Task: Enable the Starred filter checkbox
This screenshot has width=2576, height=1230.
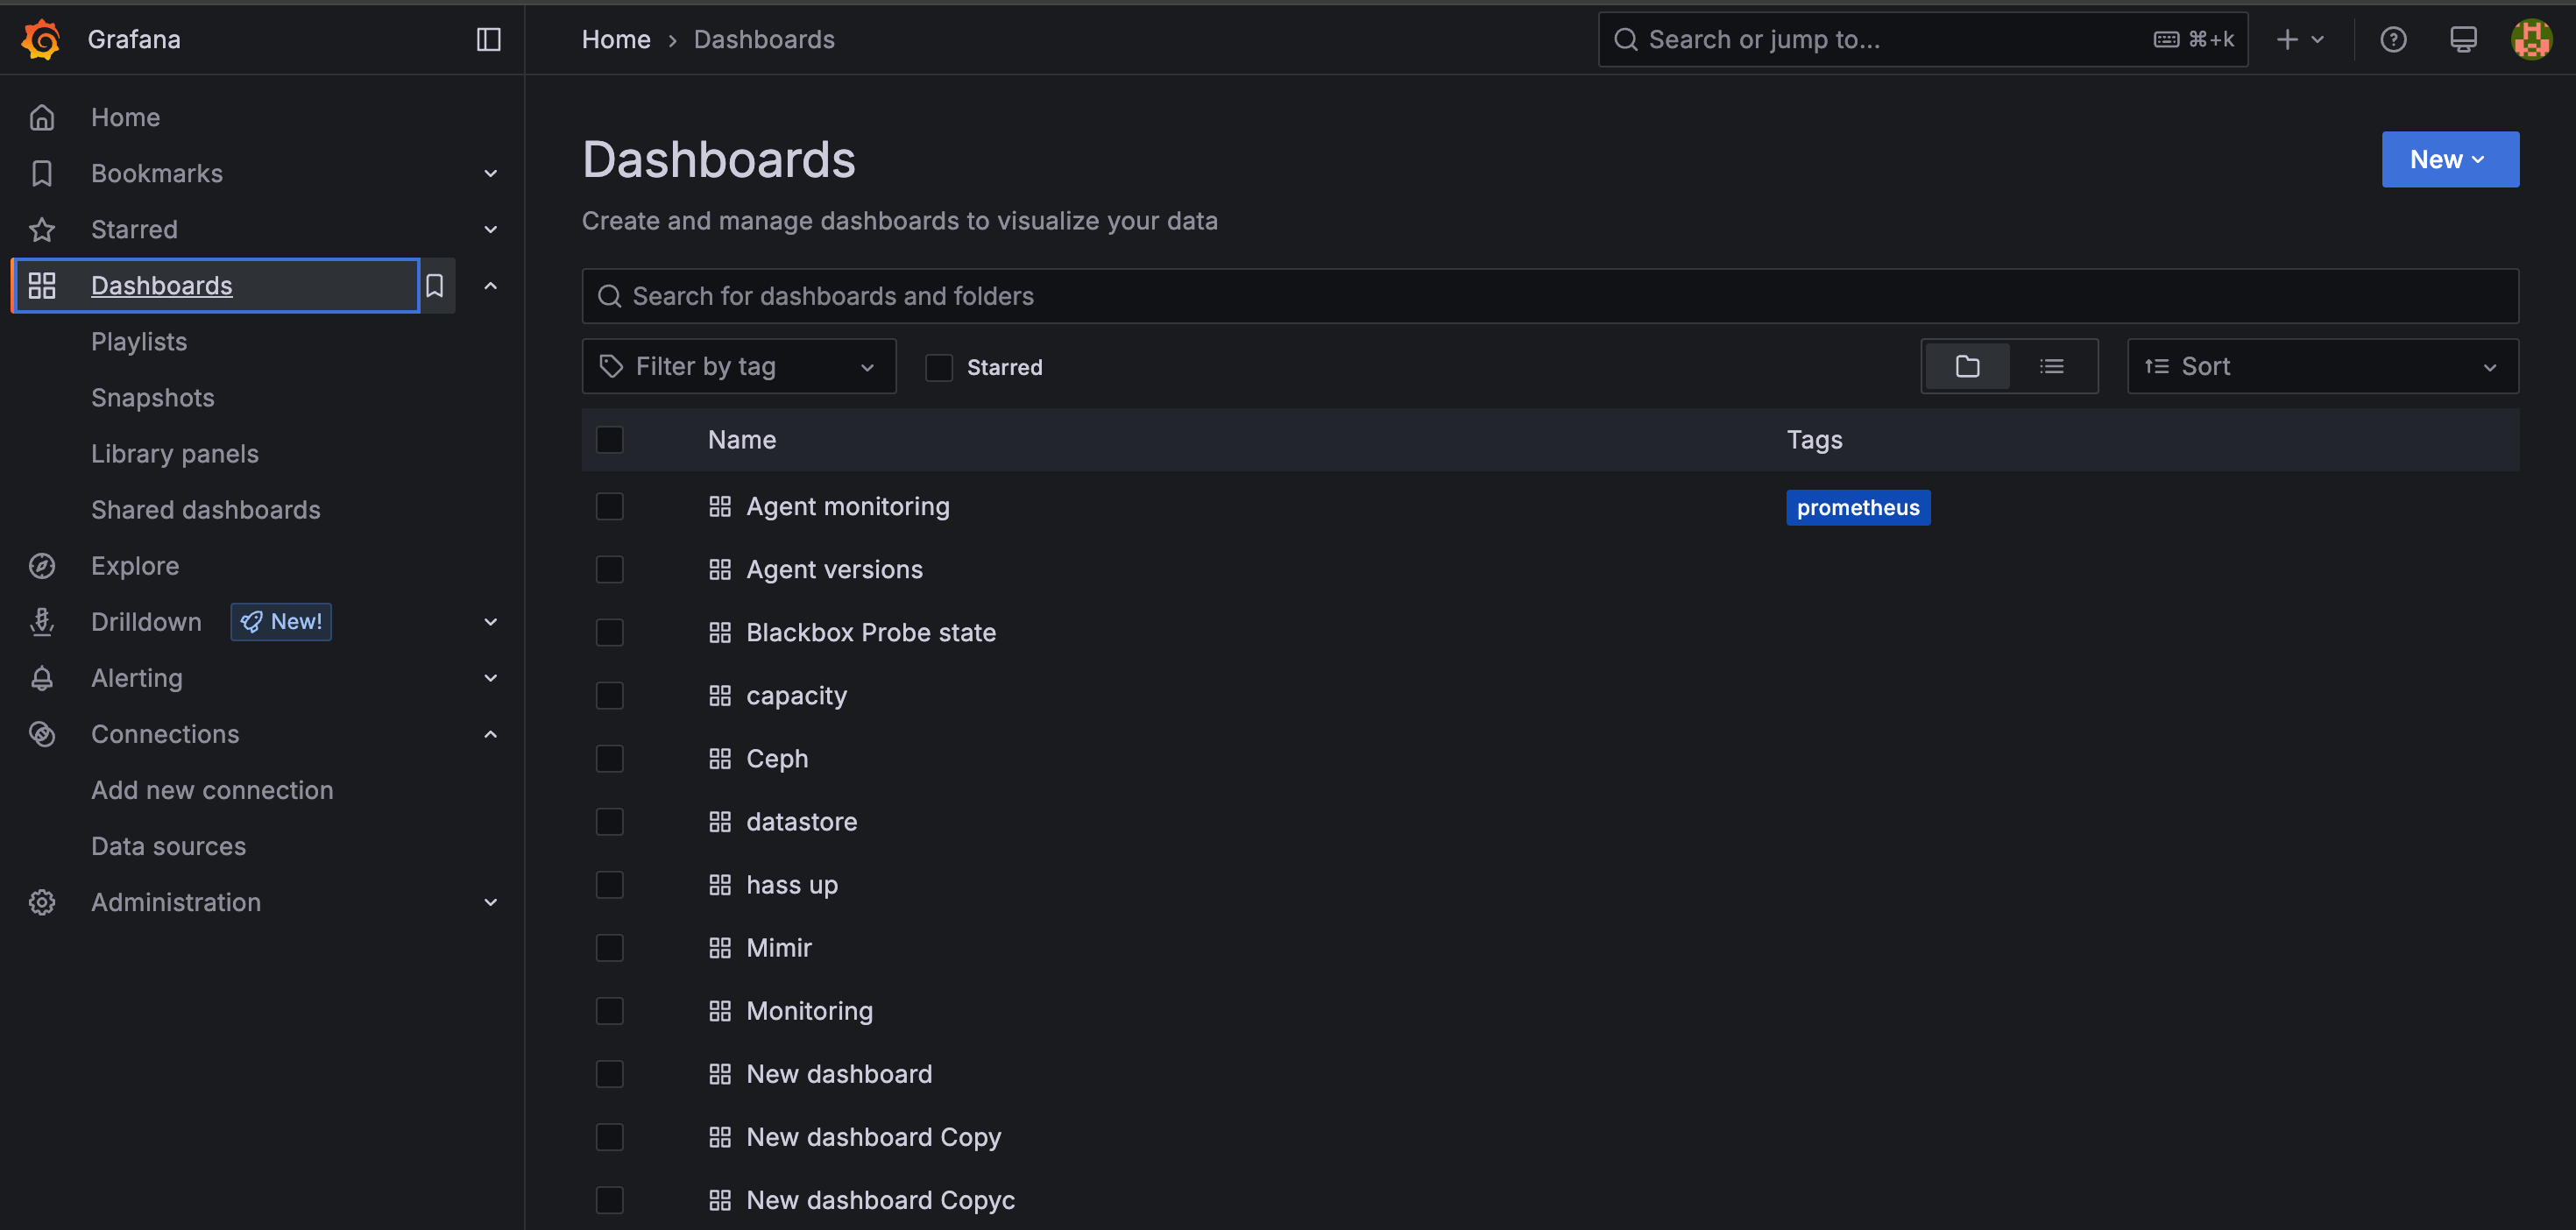Action: [x=938, y=367]
